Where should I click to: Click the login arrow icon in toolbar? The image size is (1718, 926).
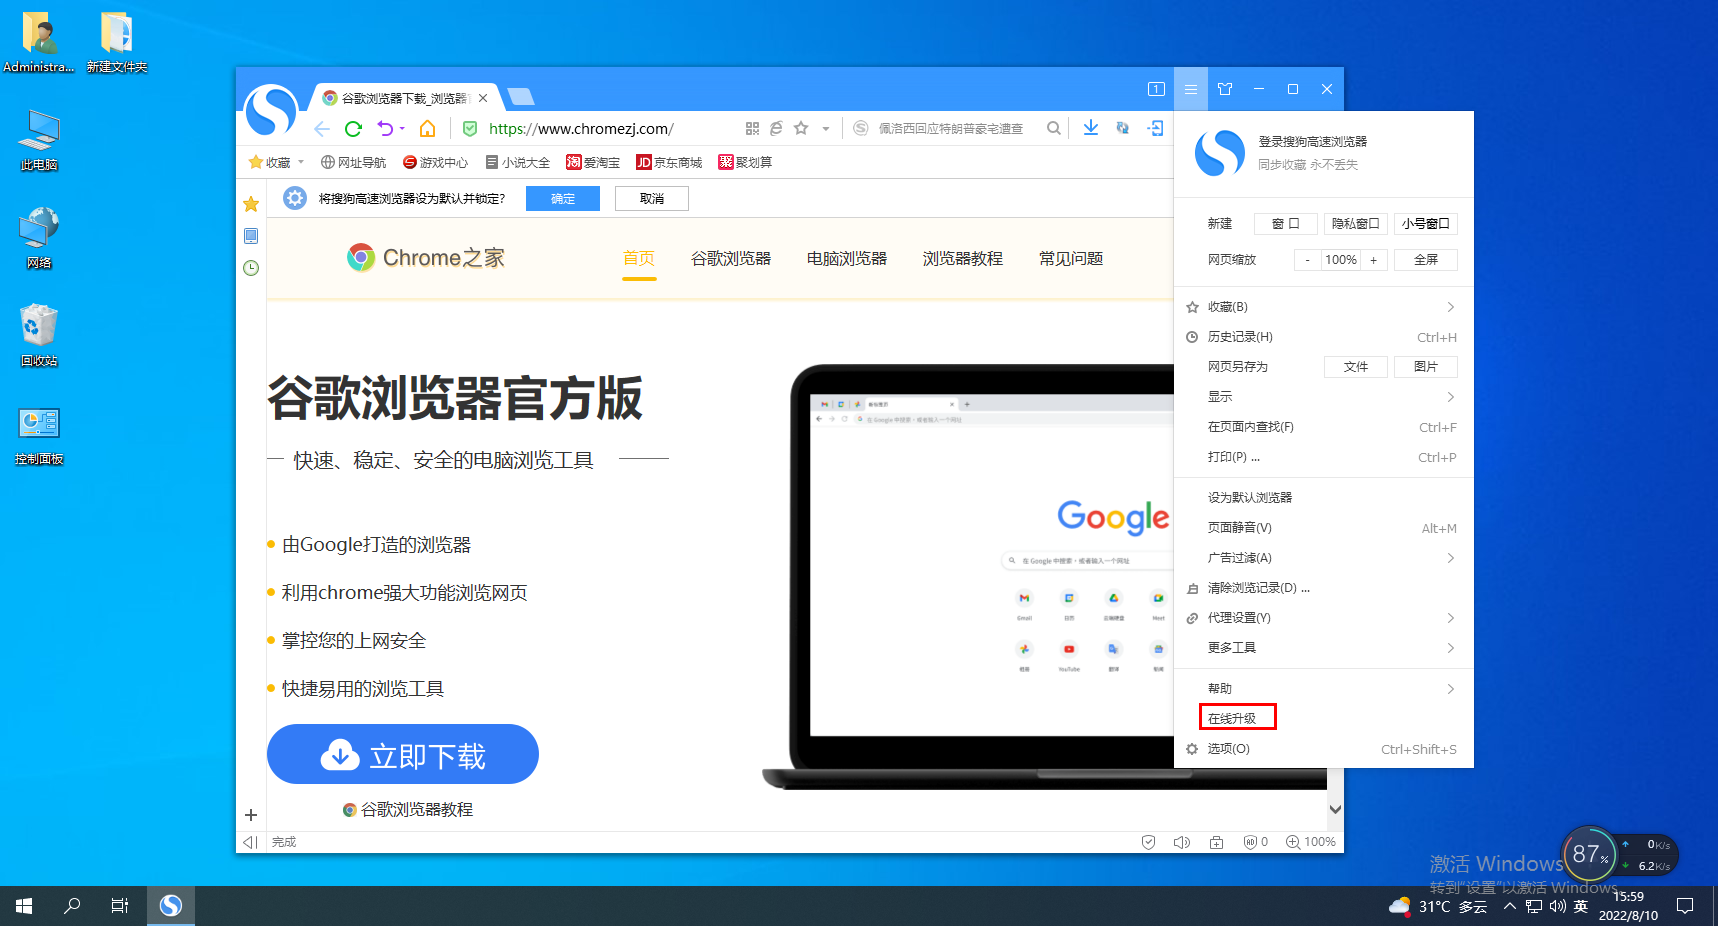1155,128
